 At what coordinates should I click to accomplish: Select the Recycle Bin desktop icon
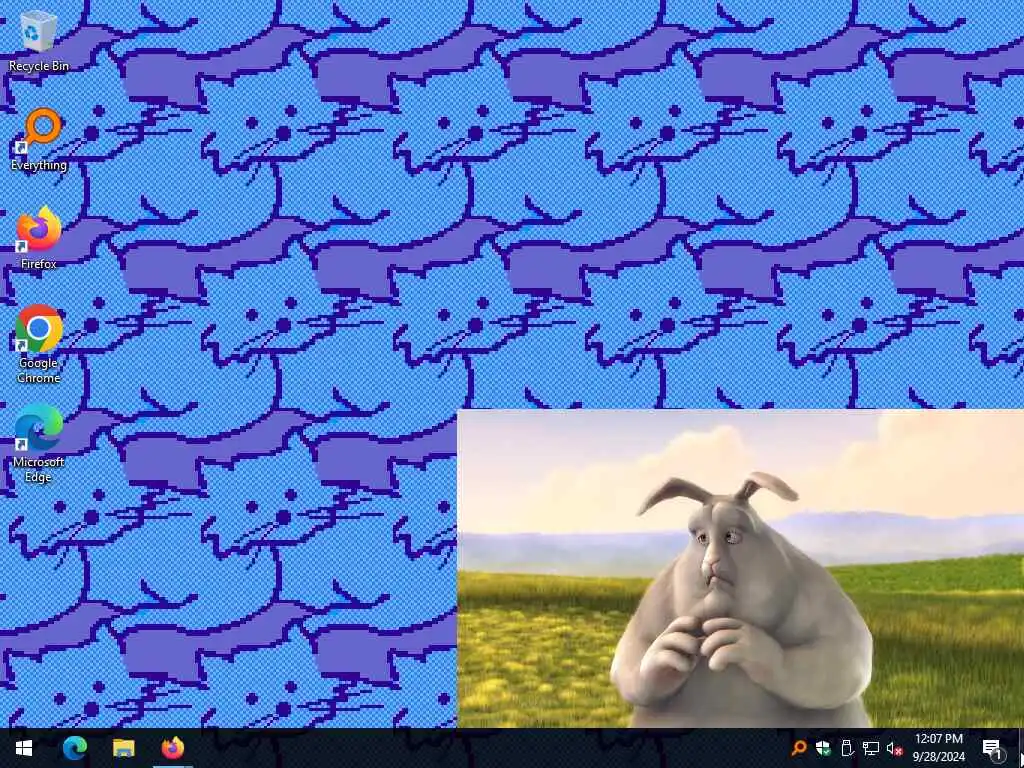tap(39, 40)
